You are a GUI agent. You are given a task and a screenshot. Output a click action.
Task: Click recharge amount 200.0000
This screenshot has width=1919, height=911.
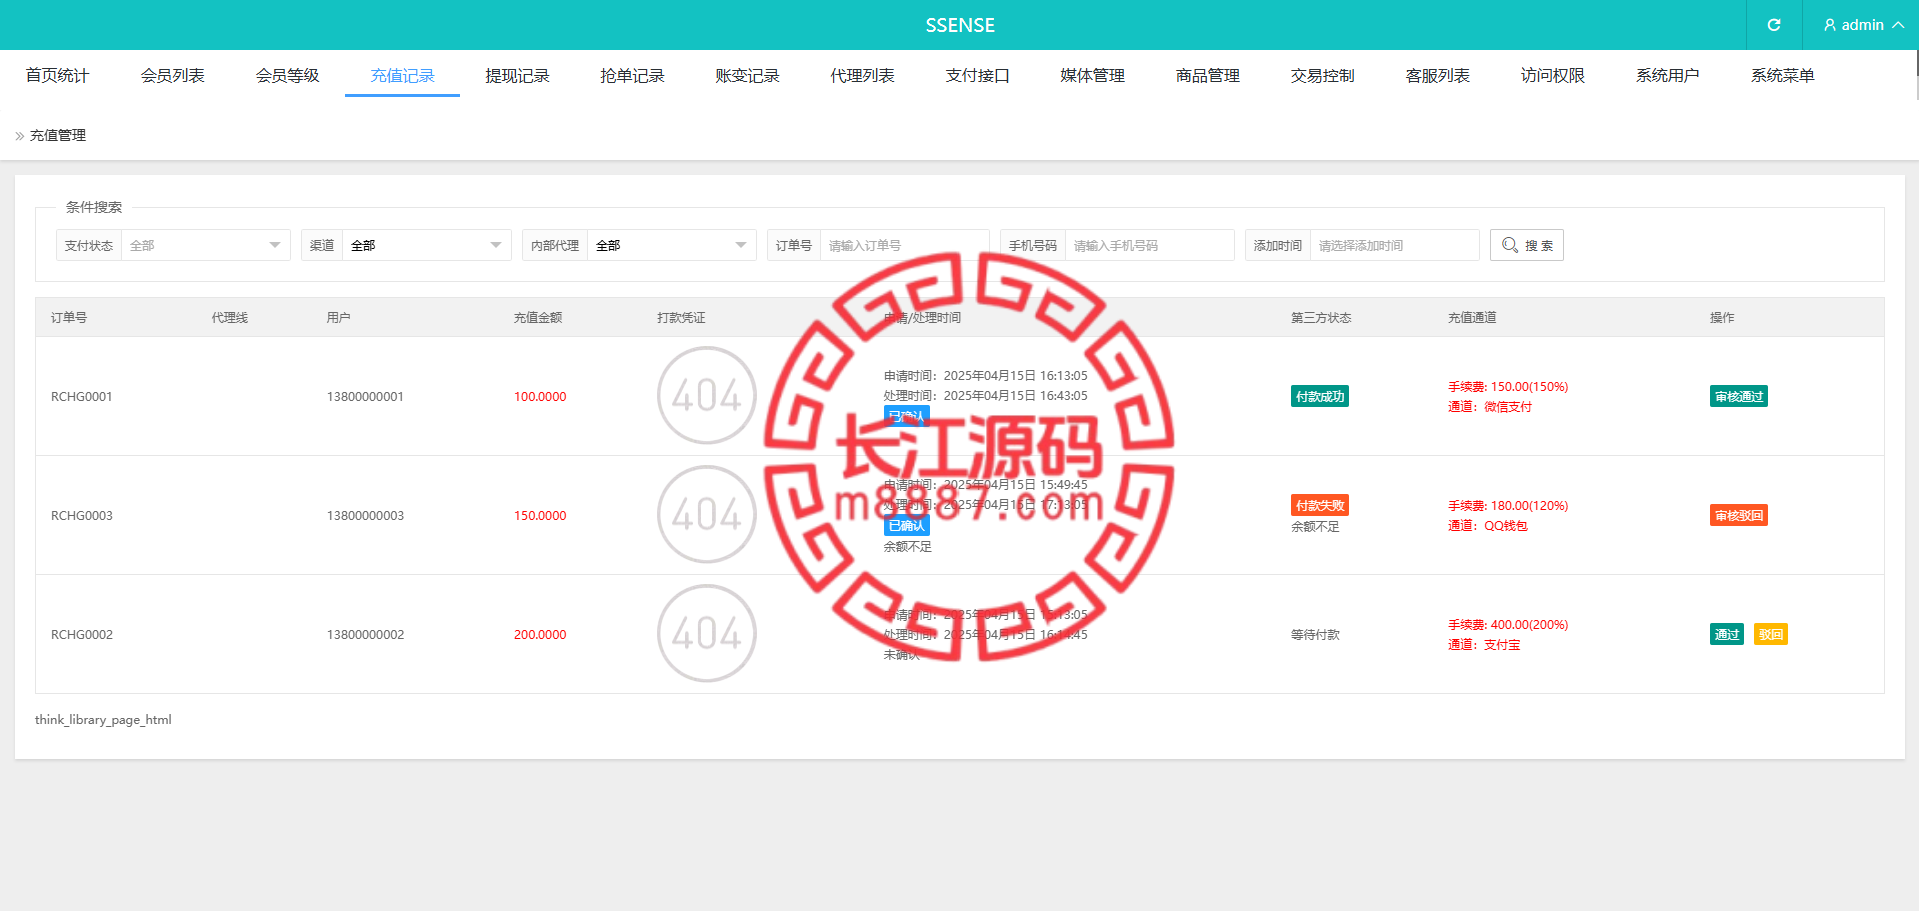pos(540,635)
